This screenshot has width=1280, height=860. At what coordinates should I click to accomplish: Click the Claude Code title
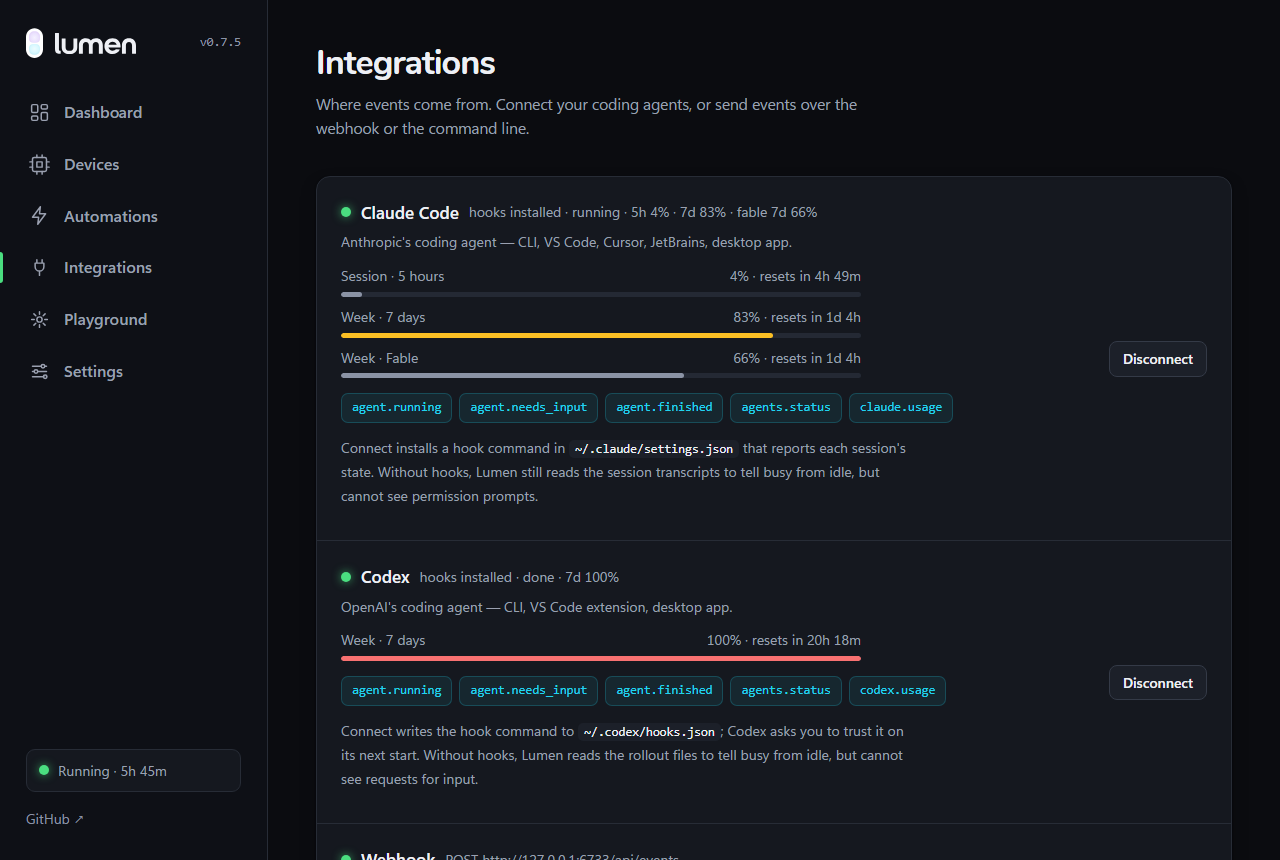(x=410, y=213)
